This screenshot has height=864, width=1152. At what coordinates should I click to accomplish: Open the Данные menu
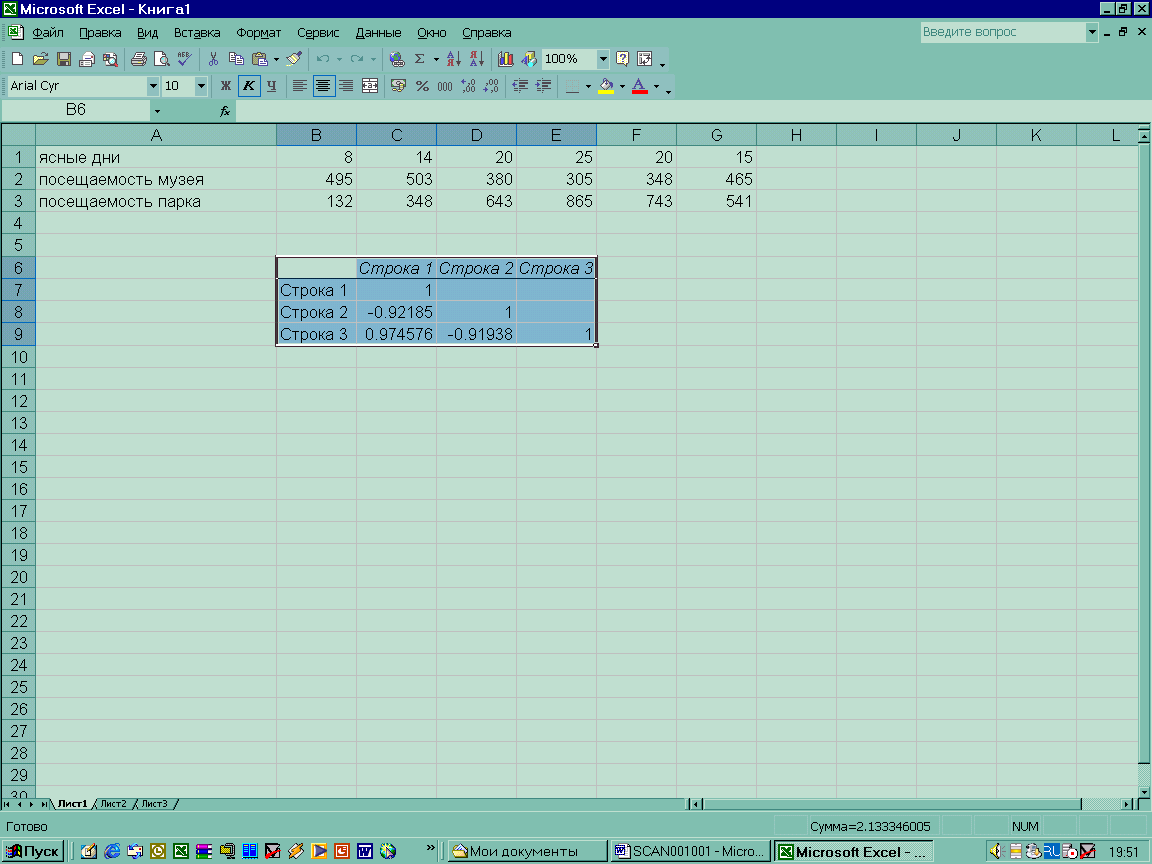coord(378,32)
